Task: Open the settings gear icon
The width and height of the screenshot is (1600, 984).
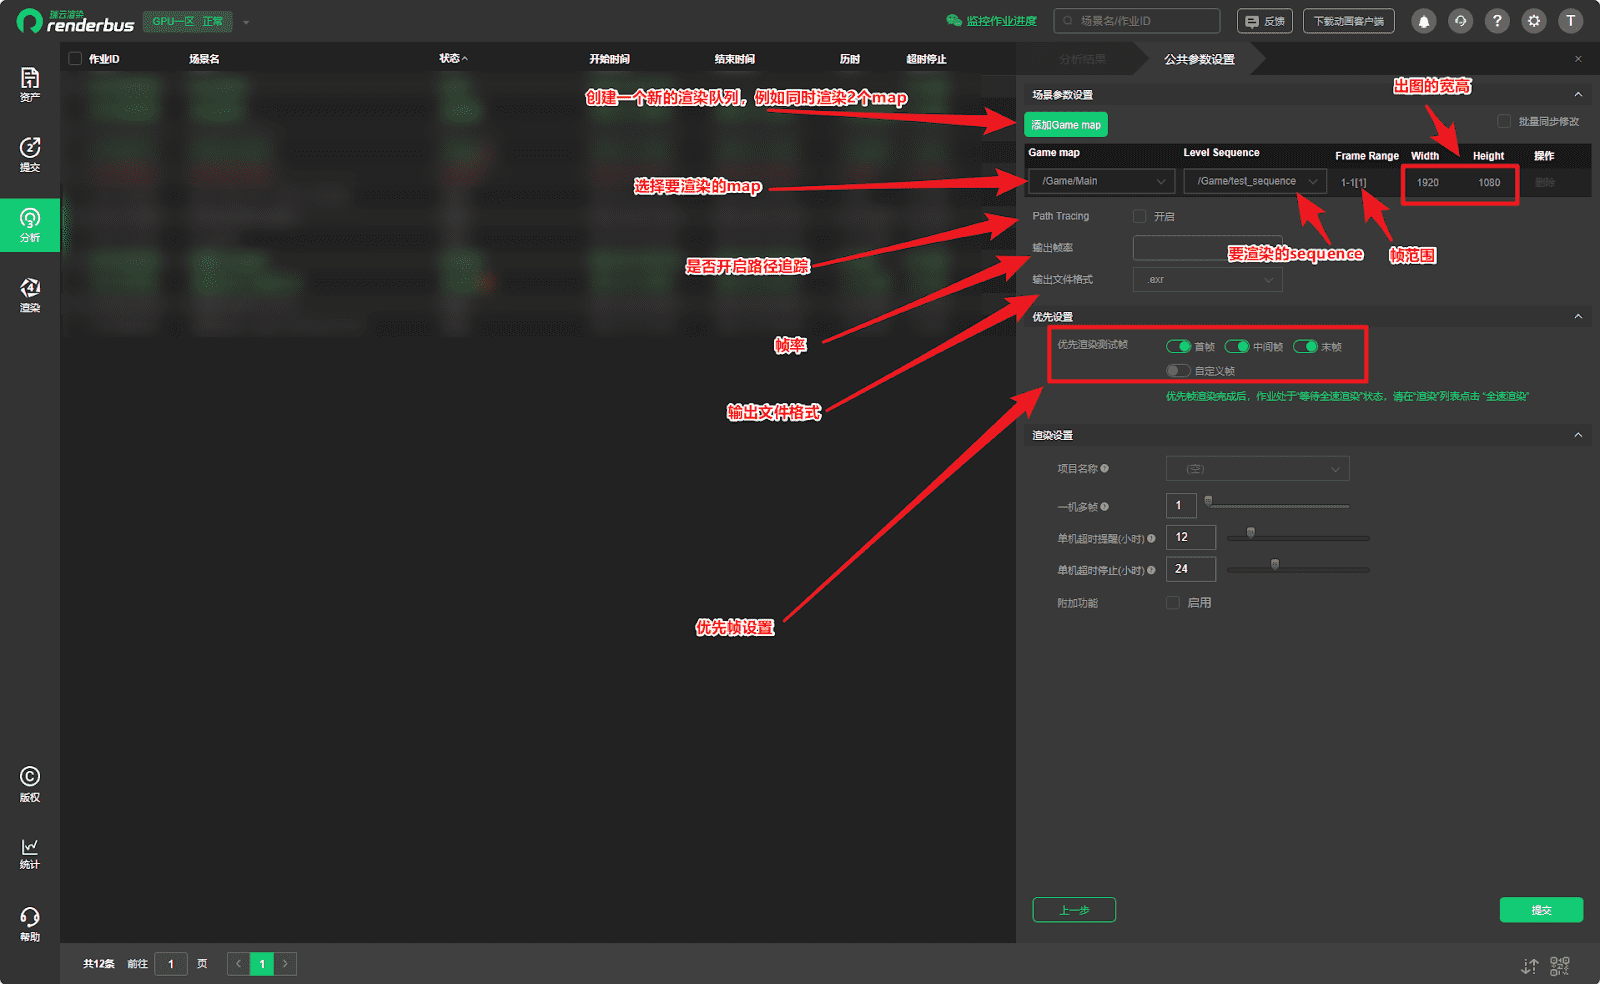Action: pos(1534,21)
